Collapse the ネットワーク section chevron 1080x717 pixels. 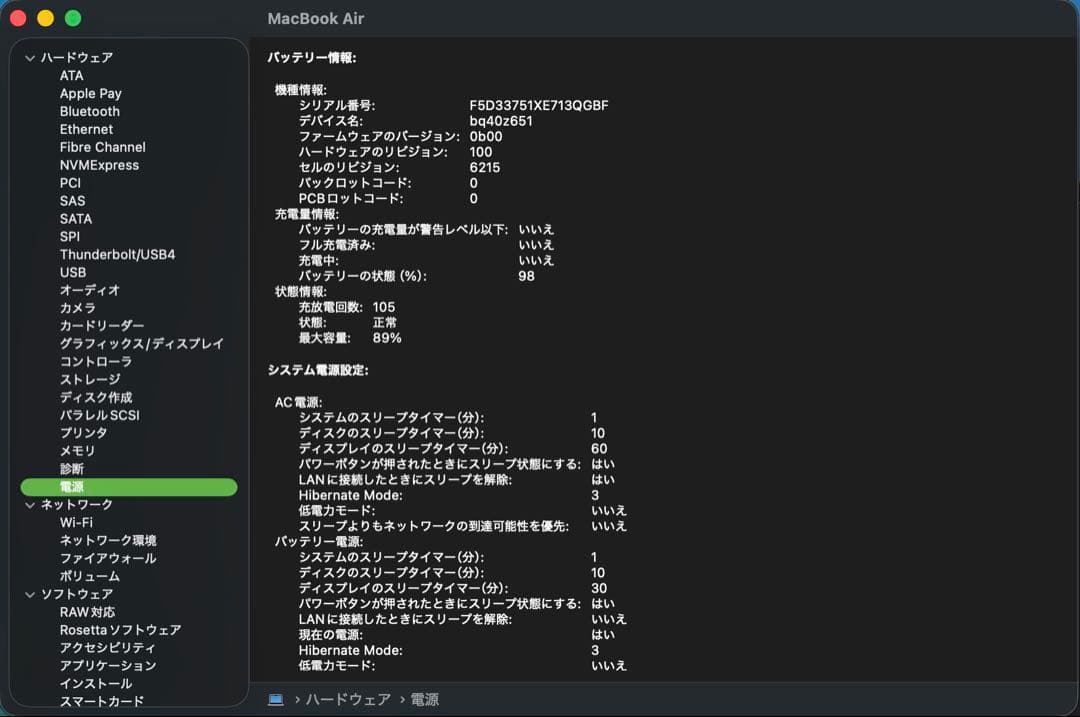[x=30, y=505]
